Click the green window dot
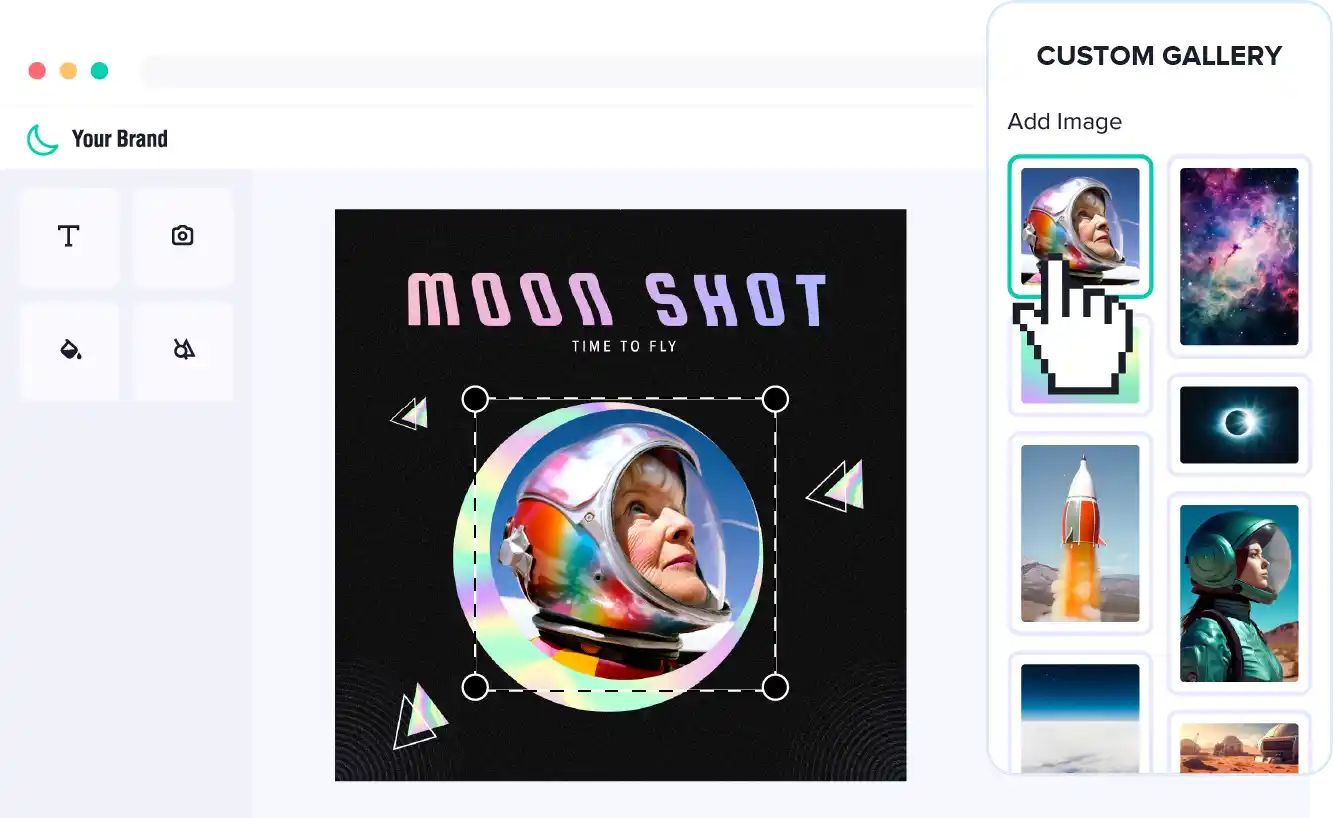Viewport: 1333px width, 818px height. pyautogui.click(x=99, y=71)
